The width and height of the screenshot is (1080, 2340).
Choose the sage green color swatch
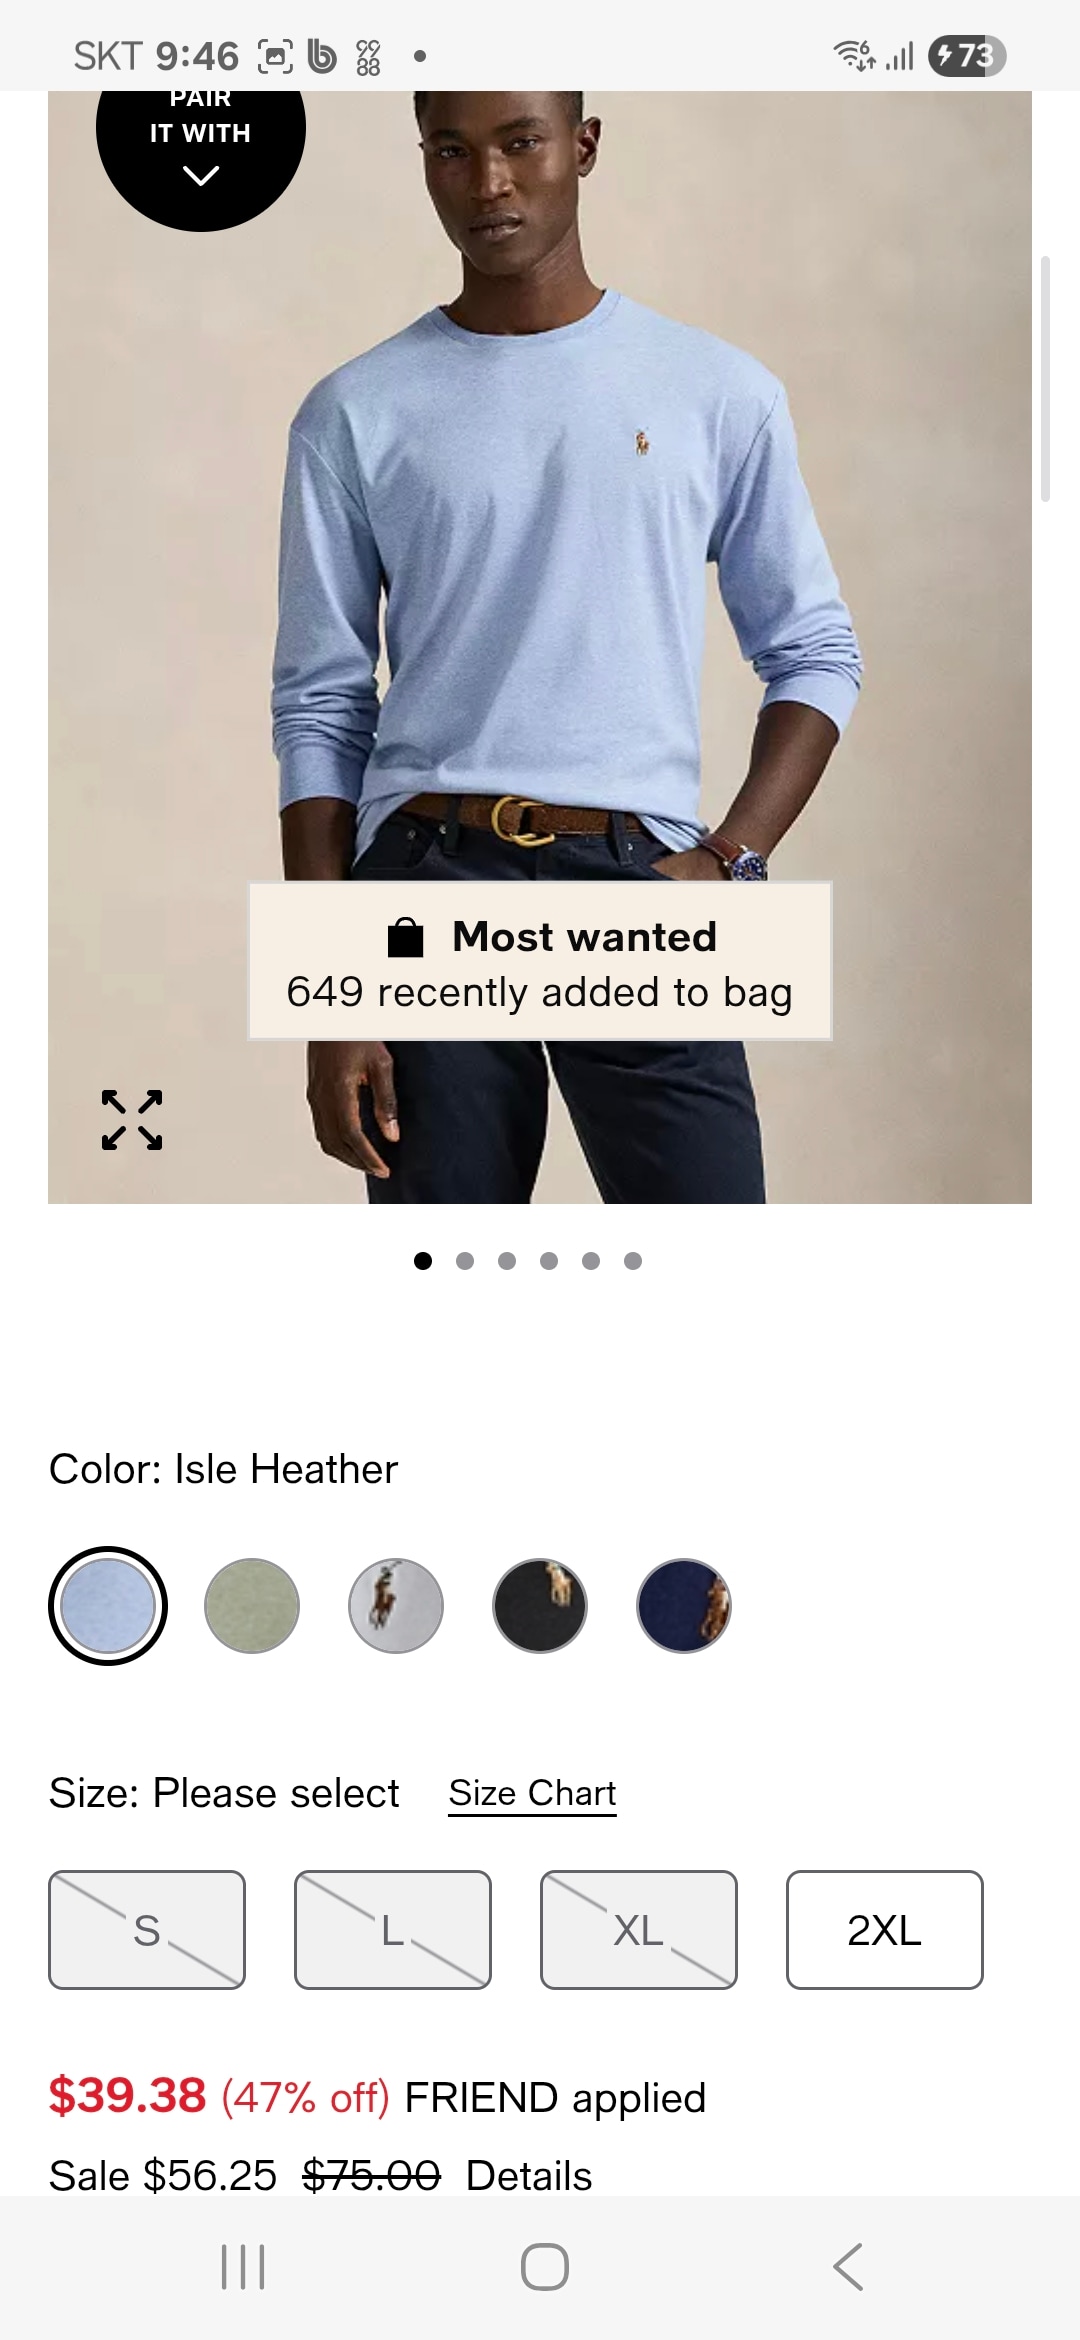coord(252,1606)
